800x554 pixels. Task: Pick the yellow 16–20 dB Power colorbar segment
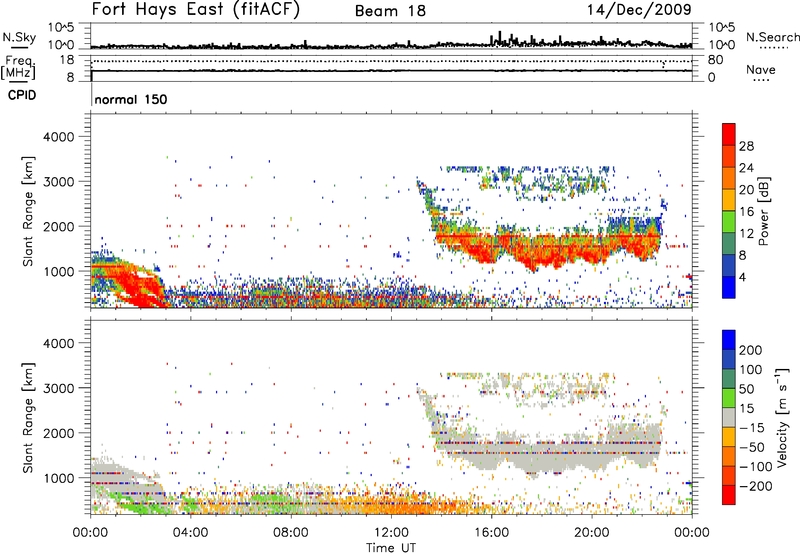[x=729, y=200]
